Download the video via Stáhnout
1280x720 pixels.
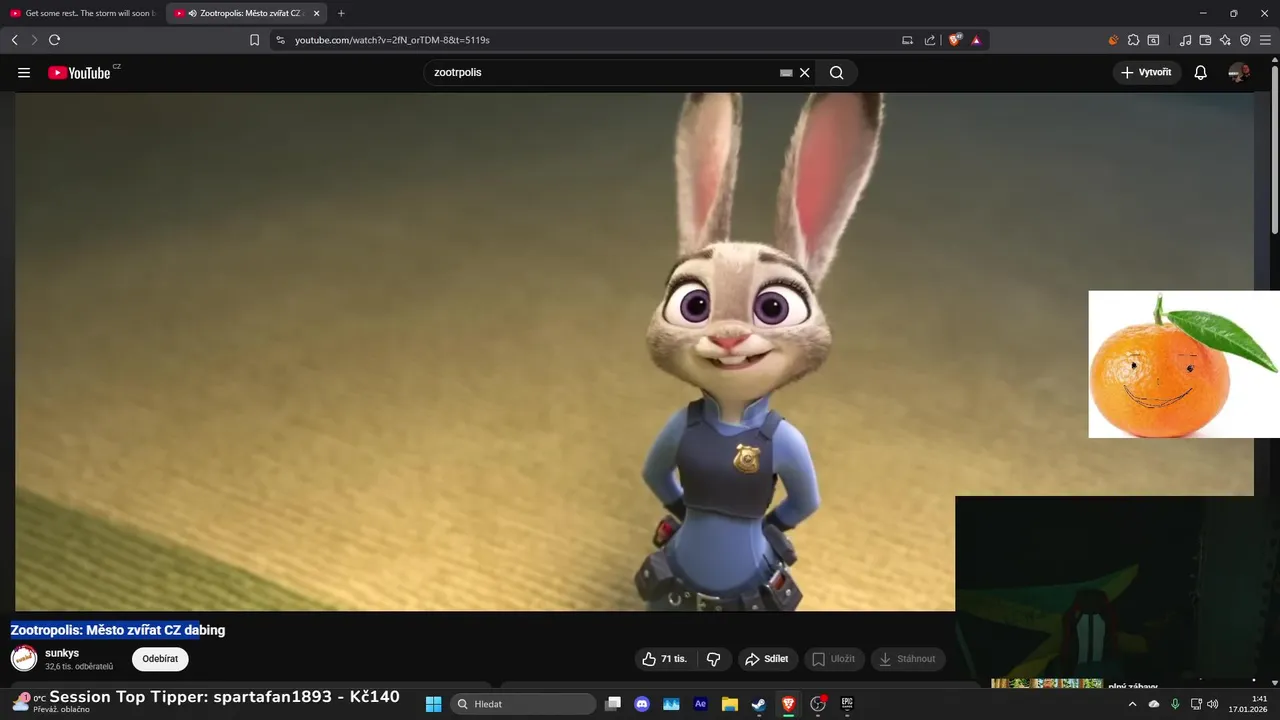pos(908,659)
